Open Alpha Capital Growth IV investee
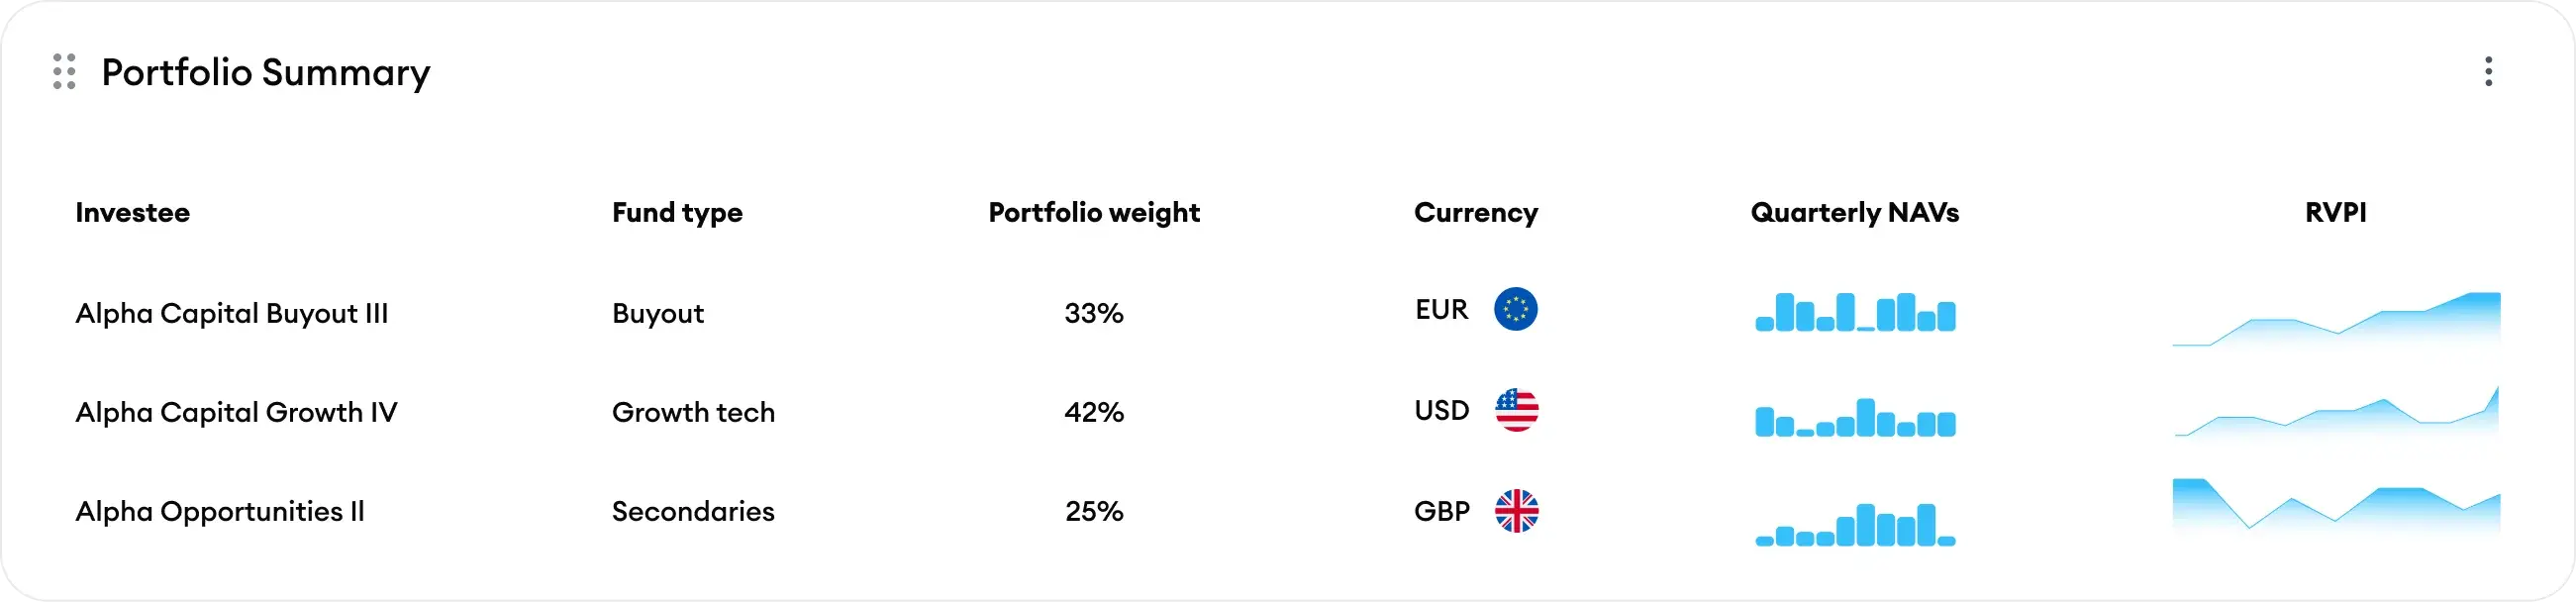This screenshot has height=602, width=2576. click(x=236, y=413)
